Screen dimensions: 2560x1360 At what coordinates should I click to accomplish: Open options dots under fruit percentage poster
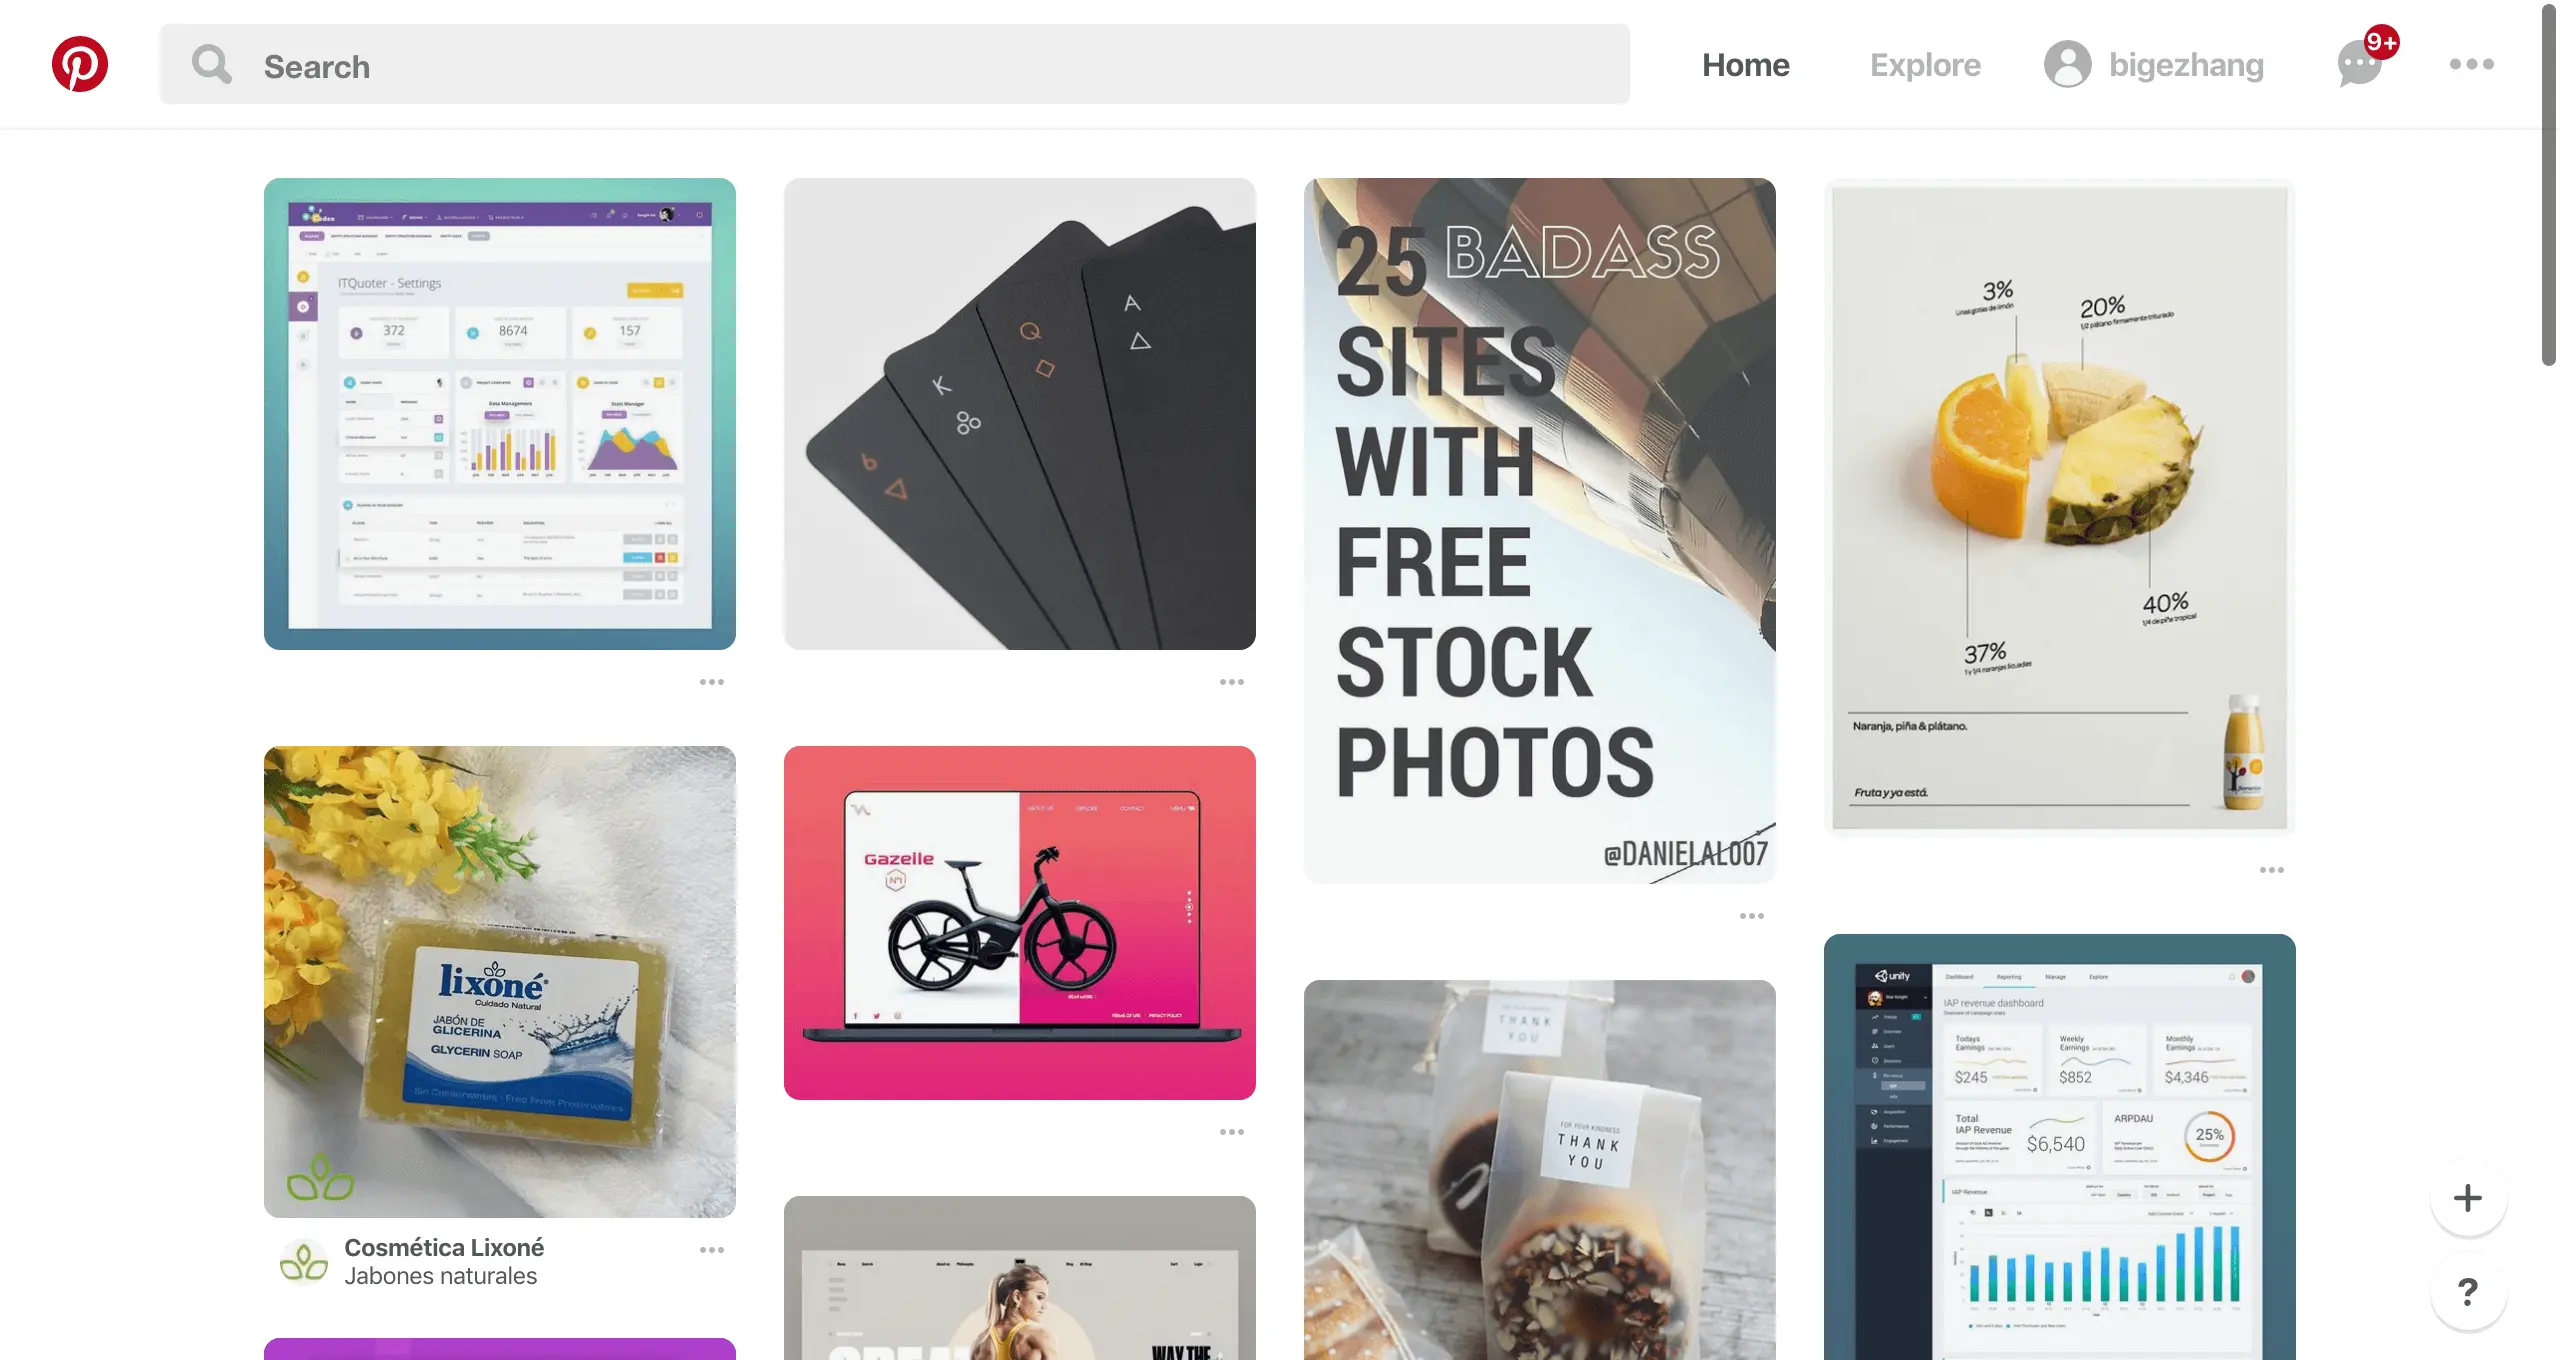tap(2272, 870)
